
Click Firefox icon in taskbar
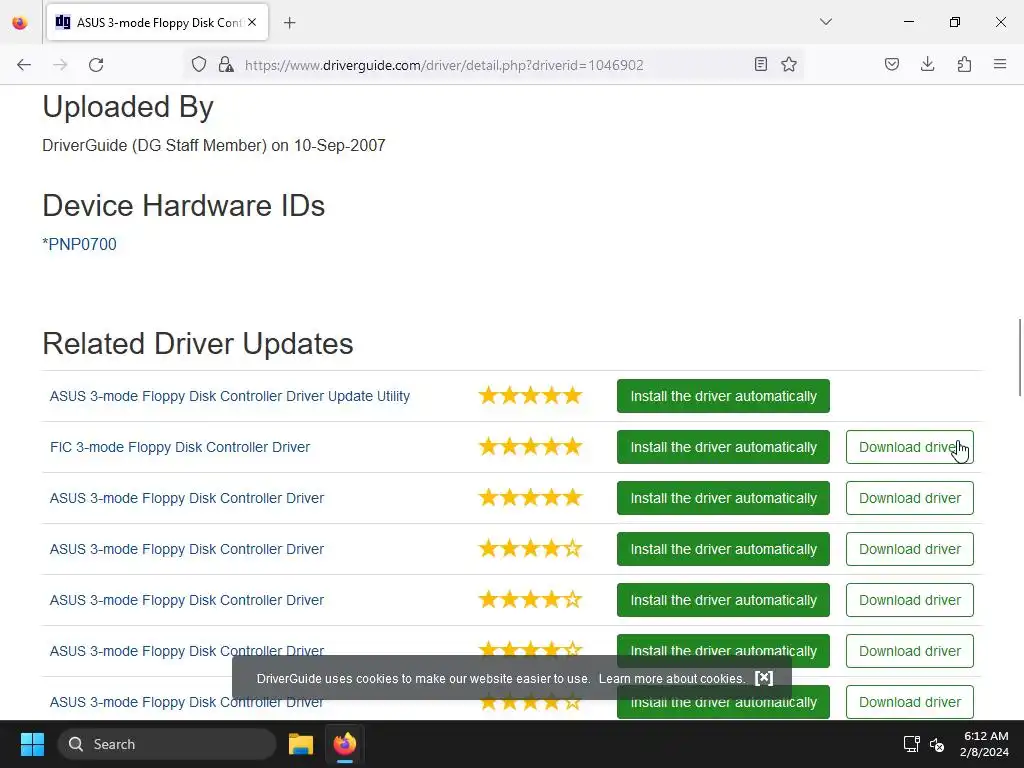point(345,744)
